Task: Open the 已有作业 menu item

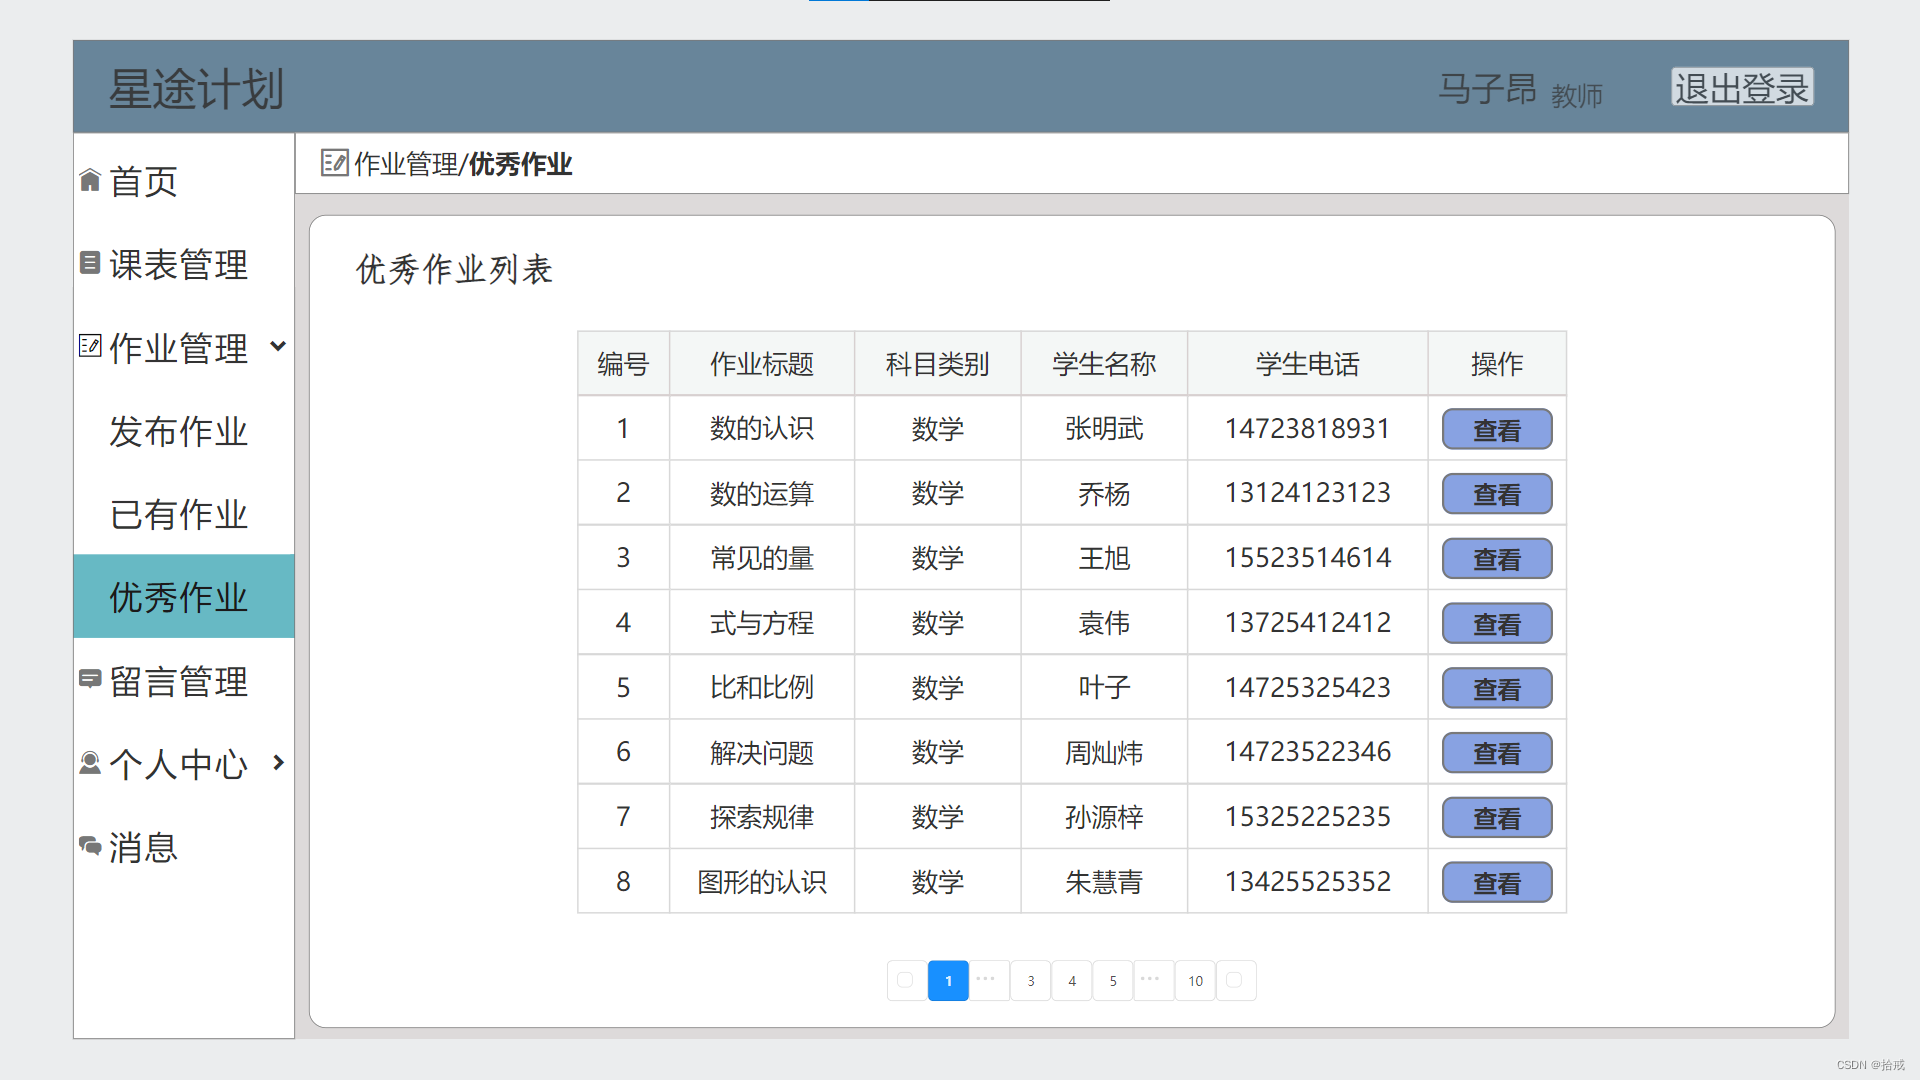Action: coord(179,515)
